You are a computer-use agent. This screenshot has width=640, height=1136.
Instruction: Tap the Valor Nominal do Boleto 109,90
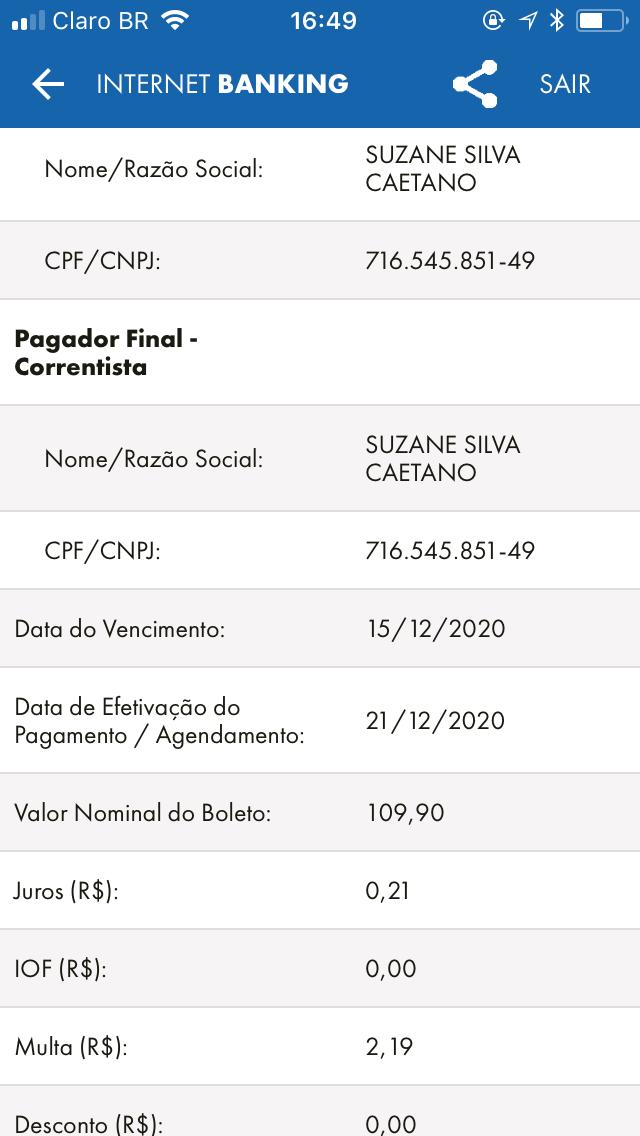pos(405,813)
